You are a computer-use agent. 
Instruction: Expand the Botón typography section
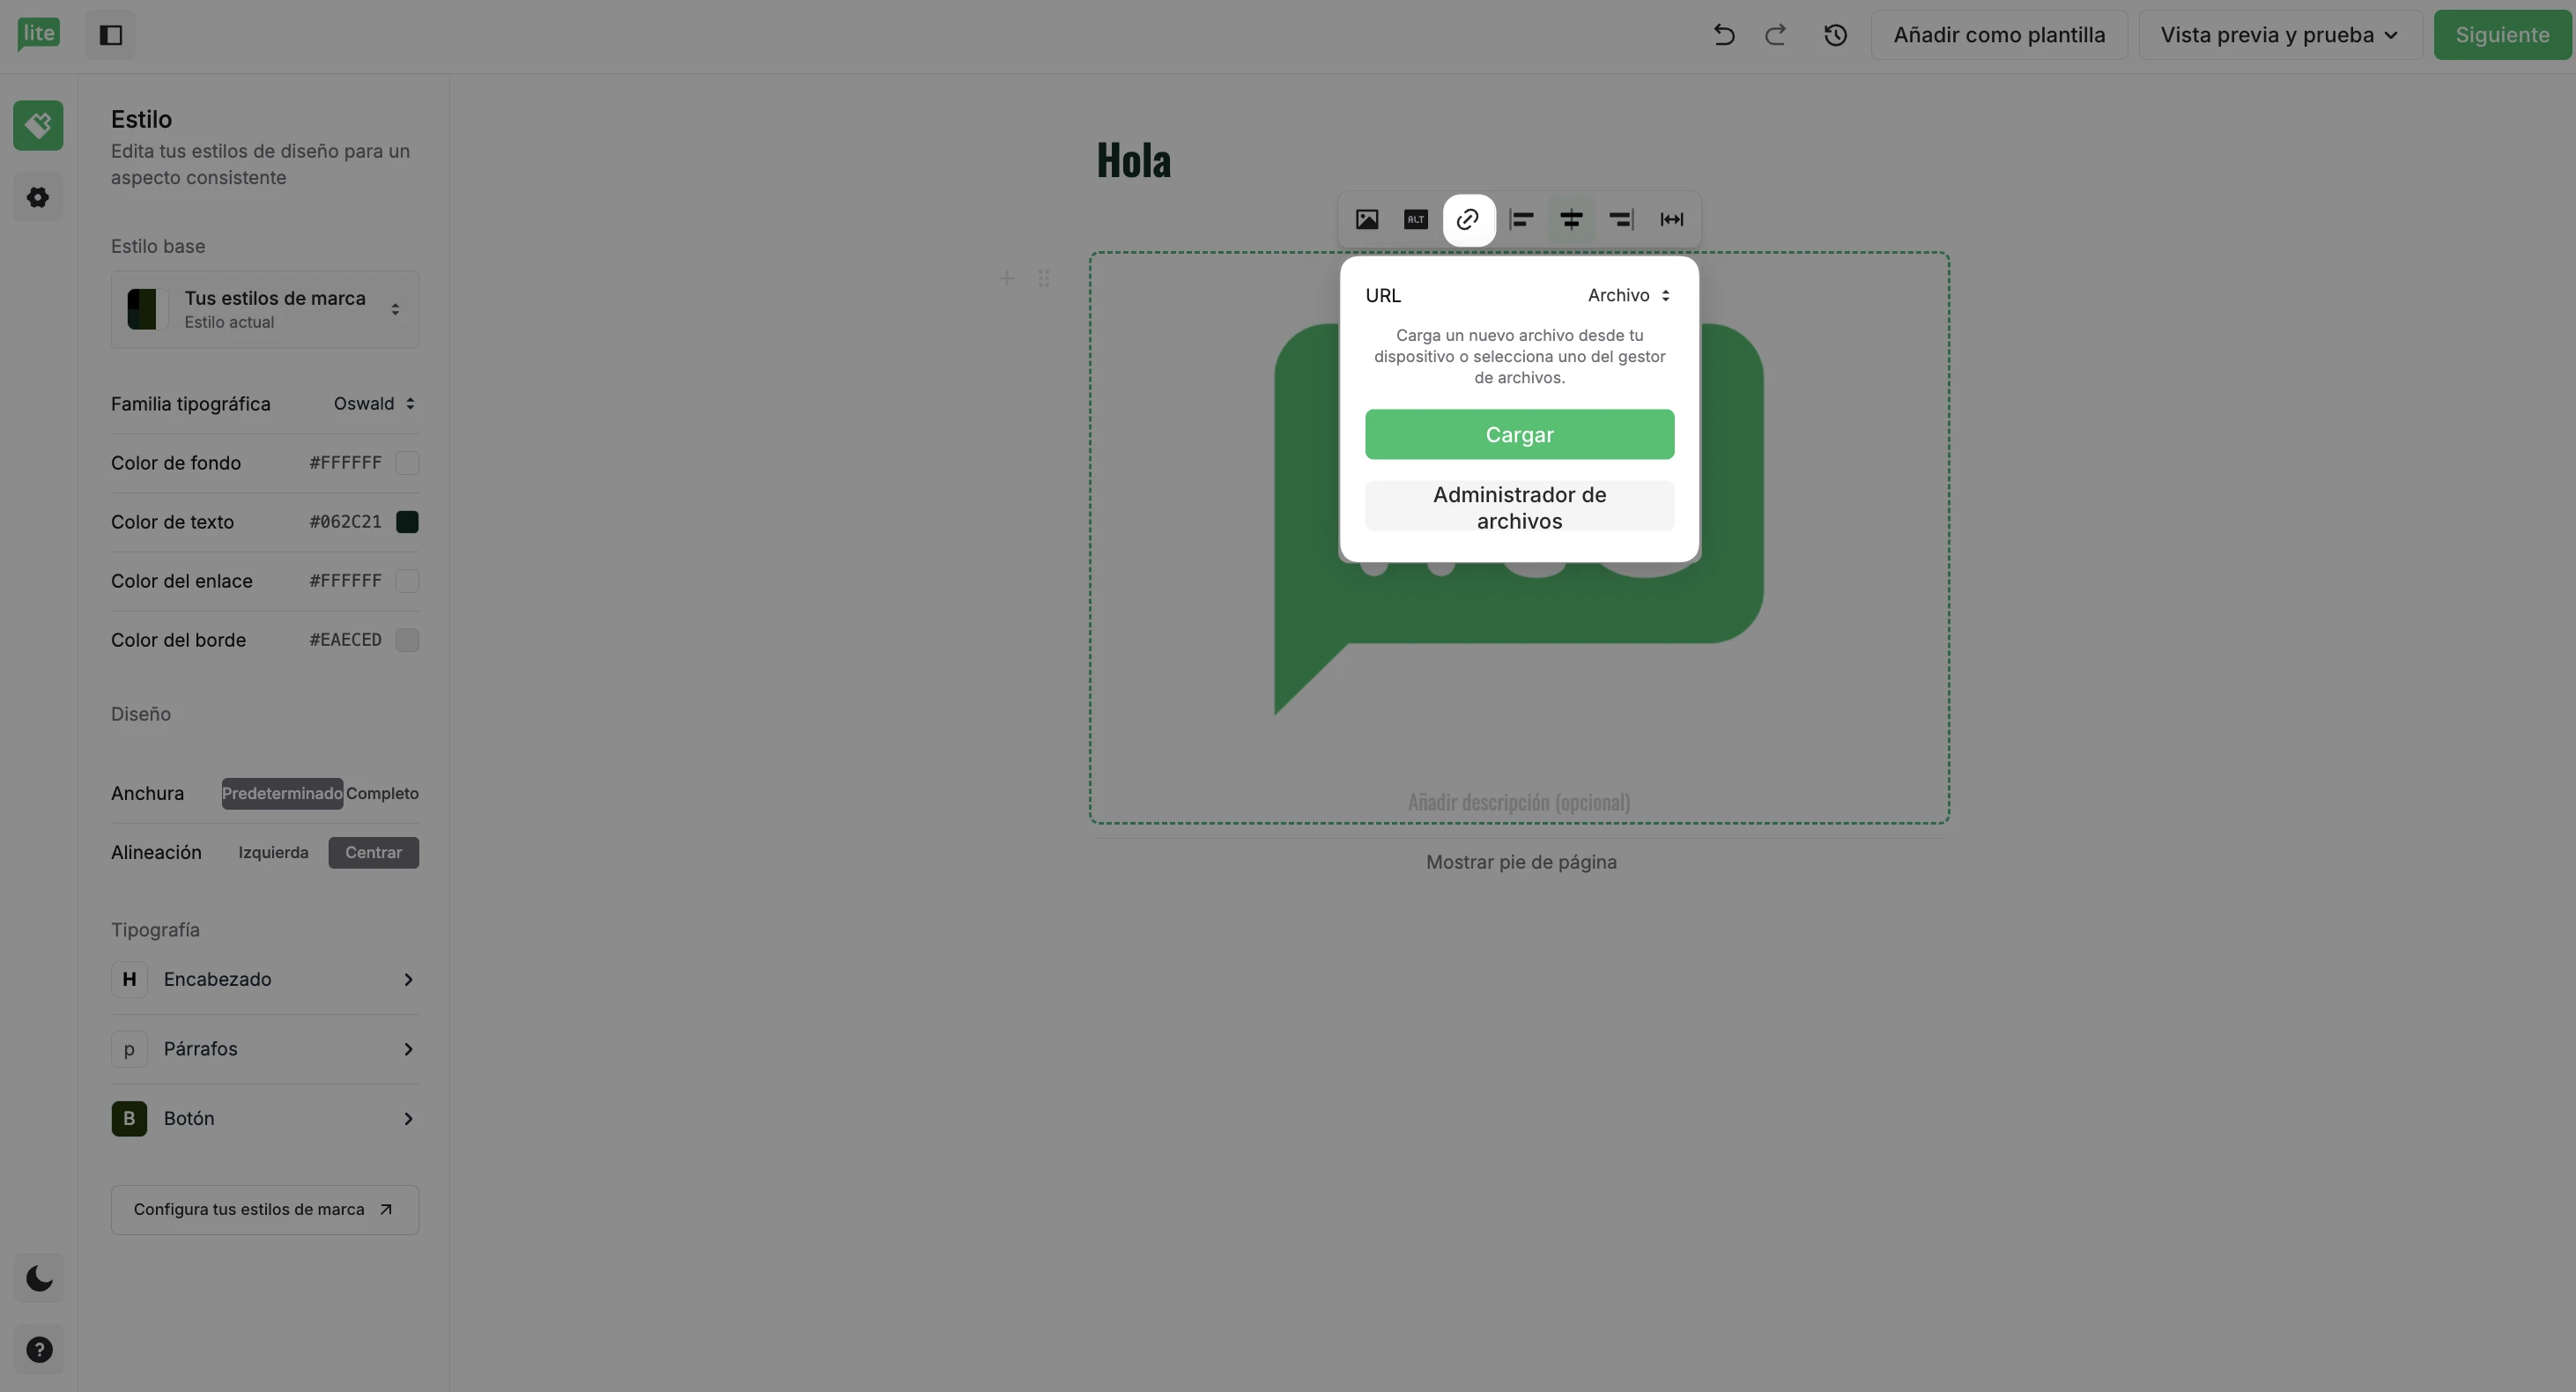click(x=265, y=1118)
